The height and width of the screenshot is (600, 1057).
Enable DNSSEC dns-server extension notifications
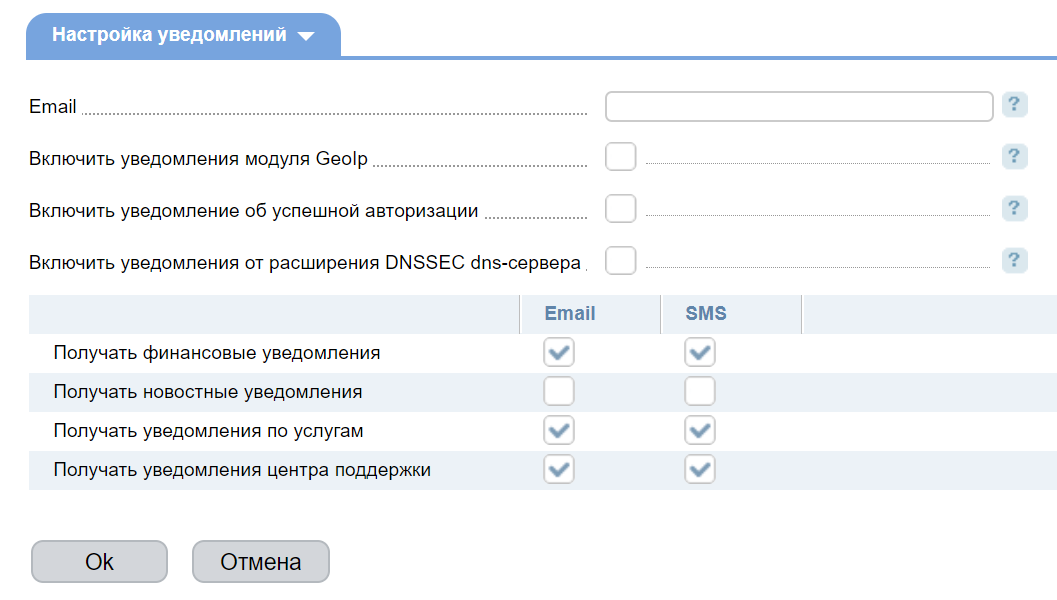tap(621, 261)
